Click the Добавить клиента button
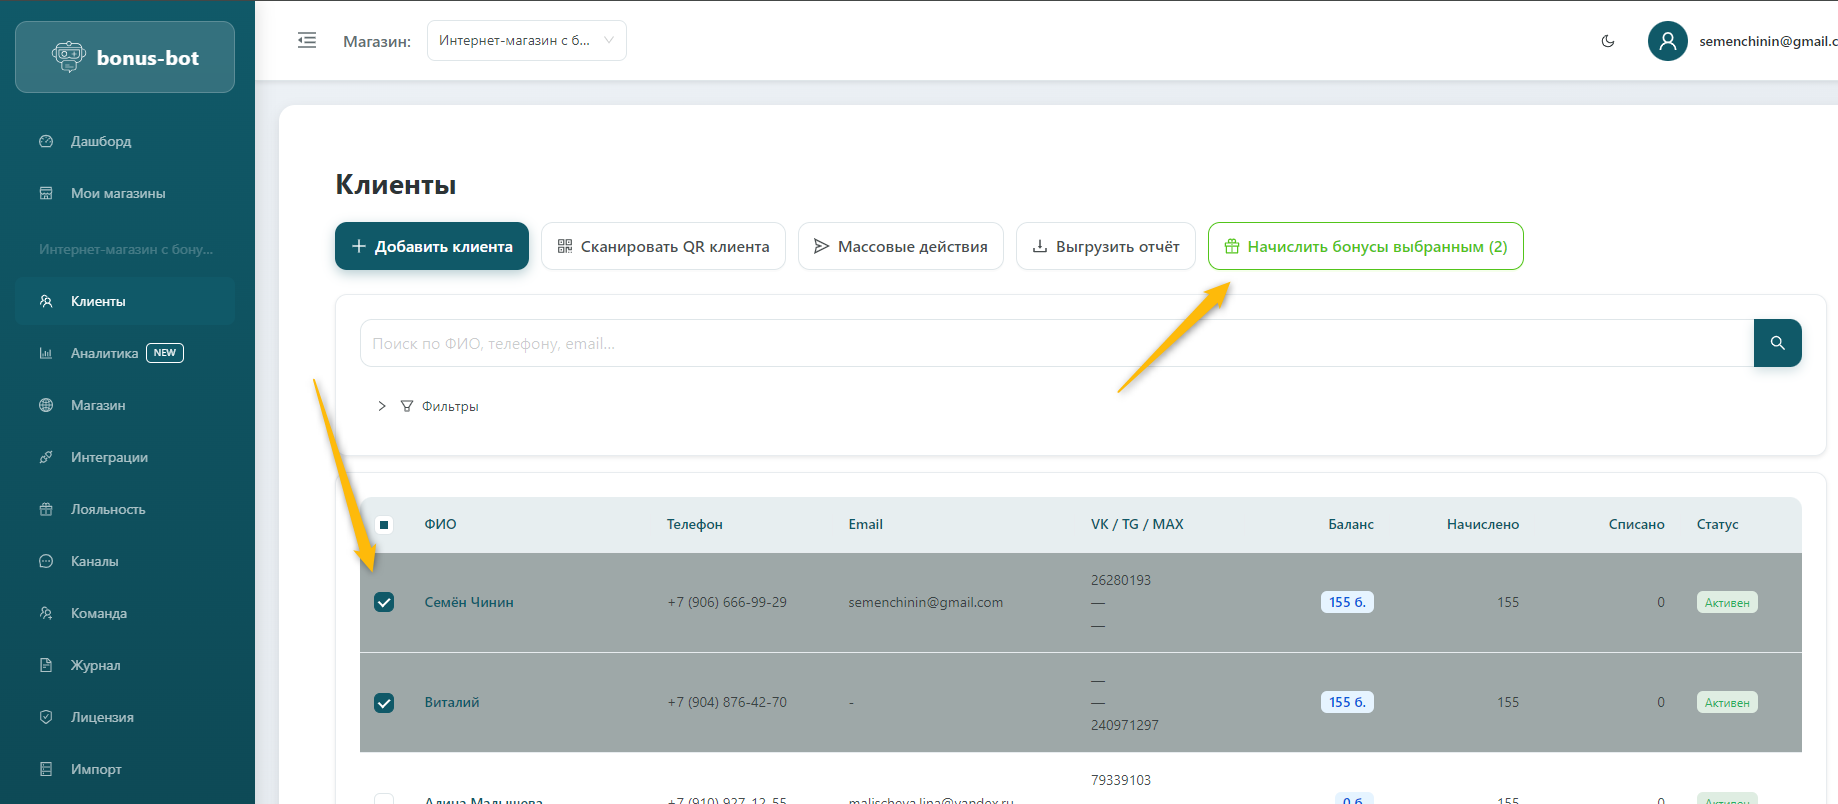 (432, 246)
